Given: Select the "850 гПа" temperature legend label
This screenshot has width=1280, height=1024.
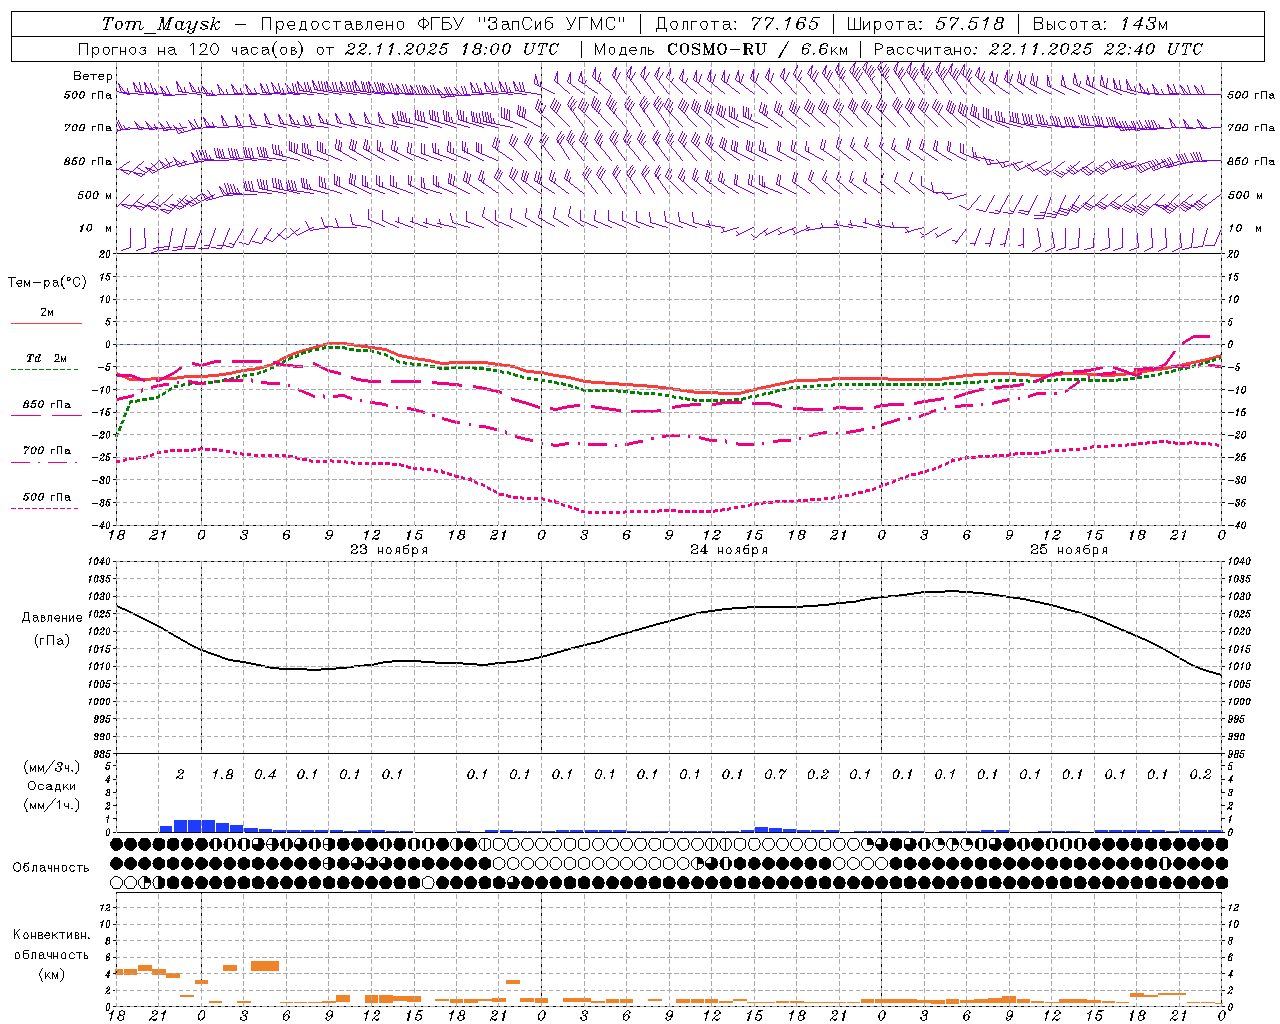Looking at the screenshot, I should [47, 405].
